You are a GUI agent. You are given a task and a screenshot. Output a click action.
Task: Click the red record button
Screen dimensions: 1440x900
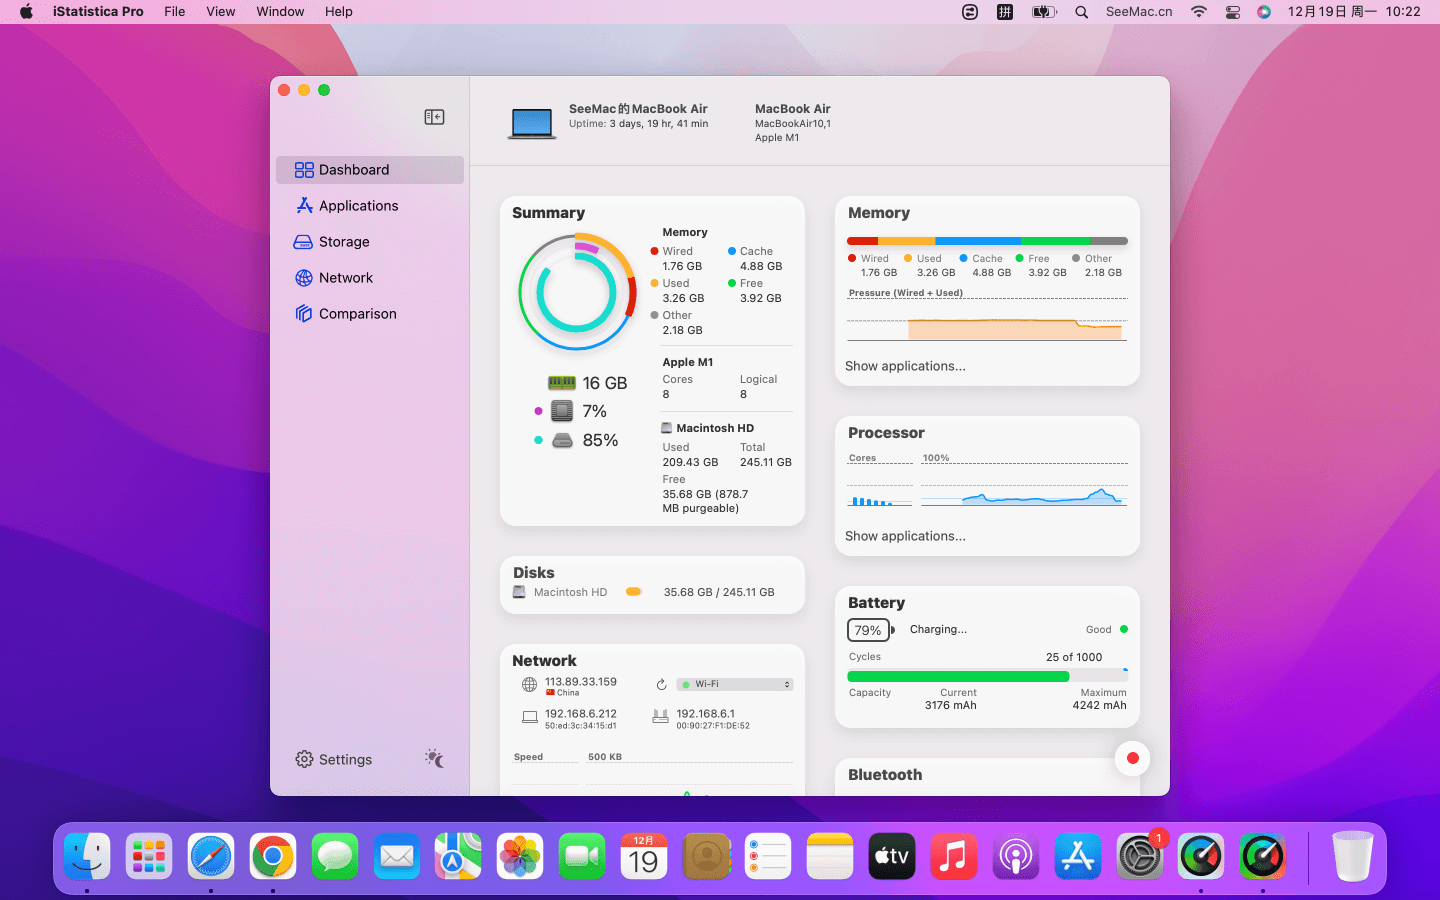(1132, 758)
